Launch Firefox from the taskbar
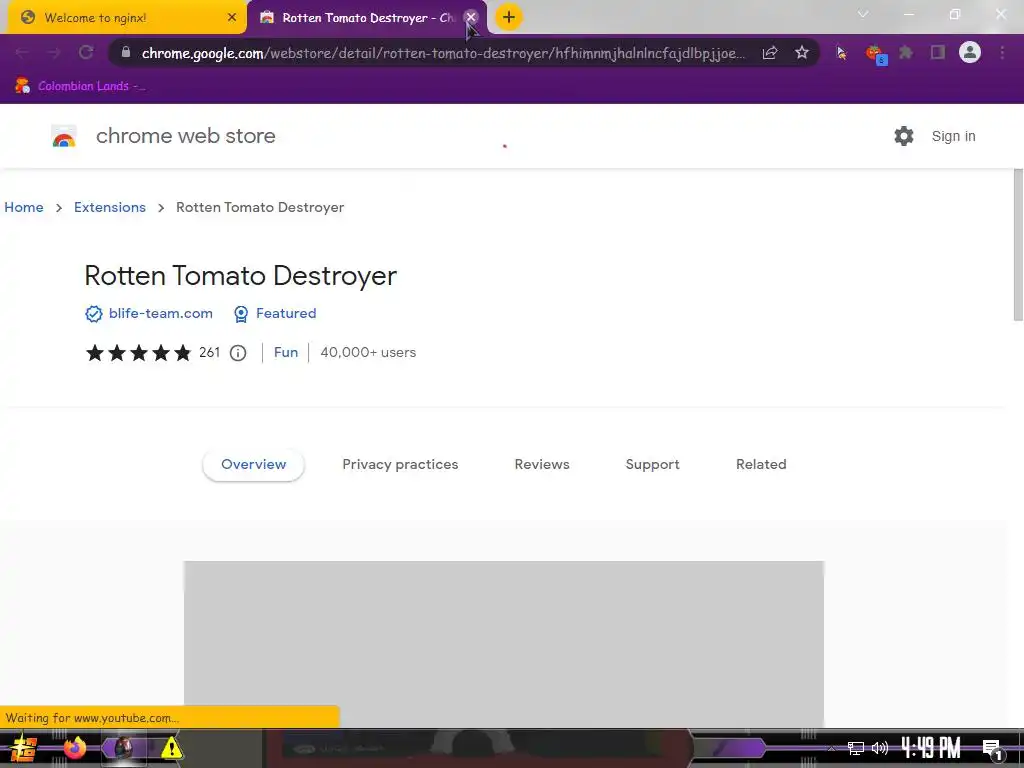Image resolution: width=1024 pixels, height=768 pixels. coord(74,748)
